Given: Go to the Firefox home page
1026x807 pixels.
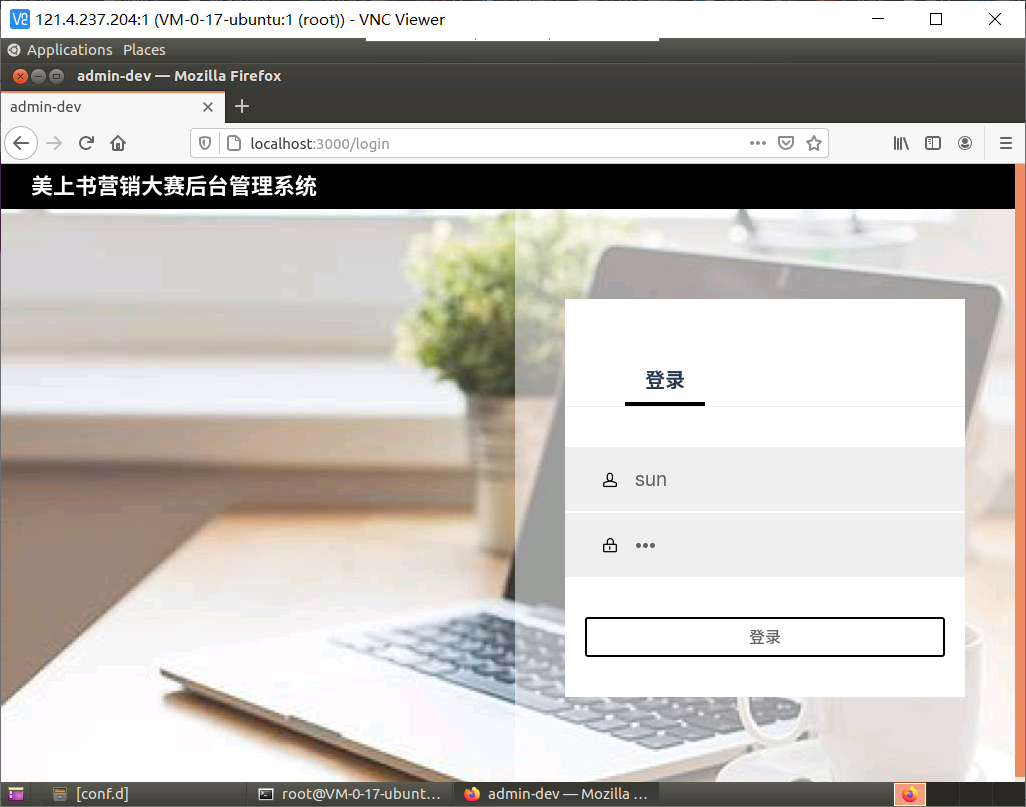Looking at the screenshot, I should click(x=118, y=143).
